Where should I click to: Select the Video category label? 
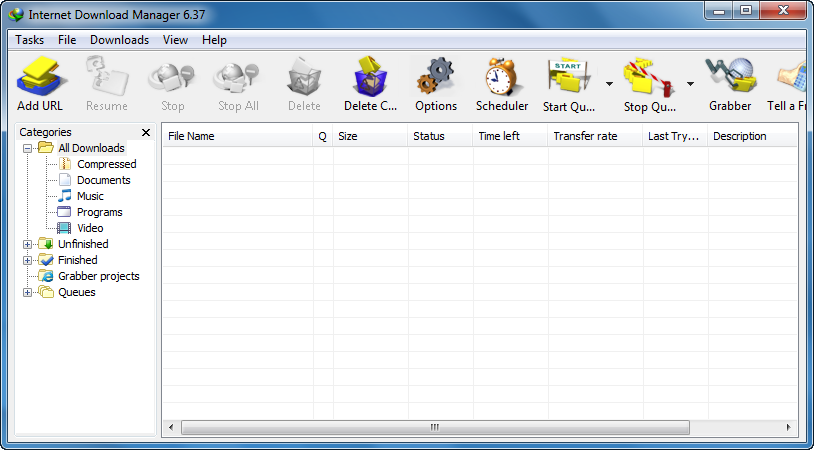pos(90,228)
